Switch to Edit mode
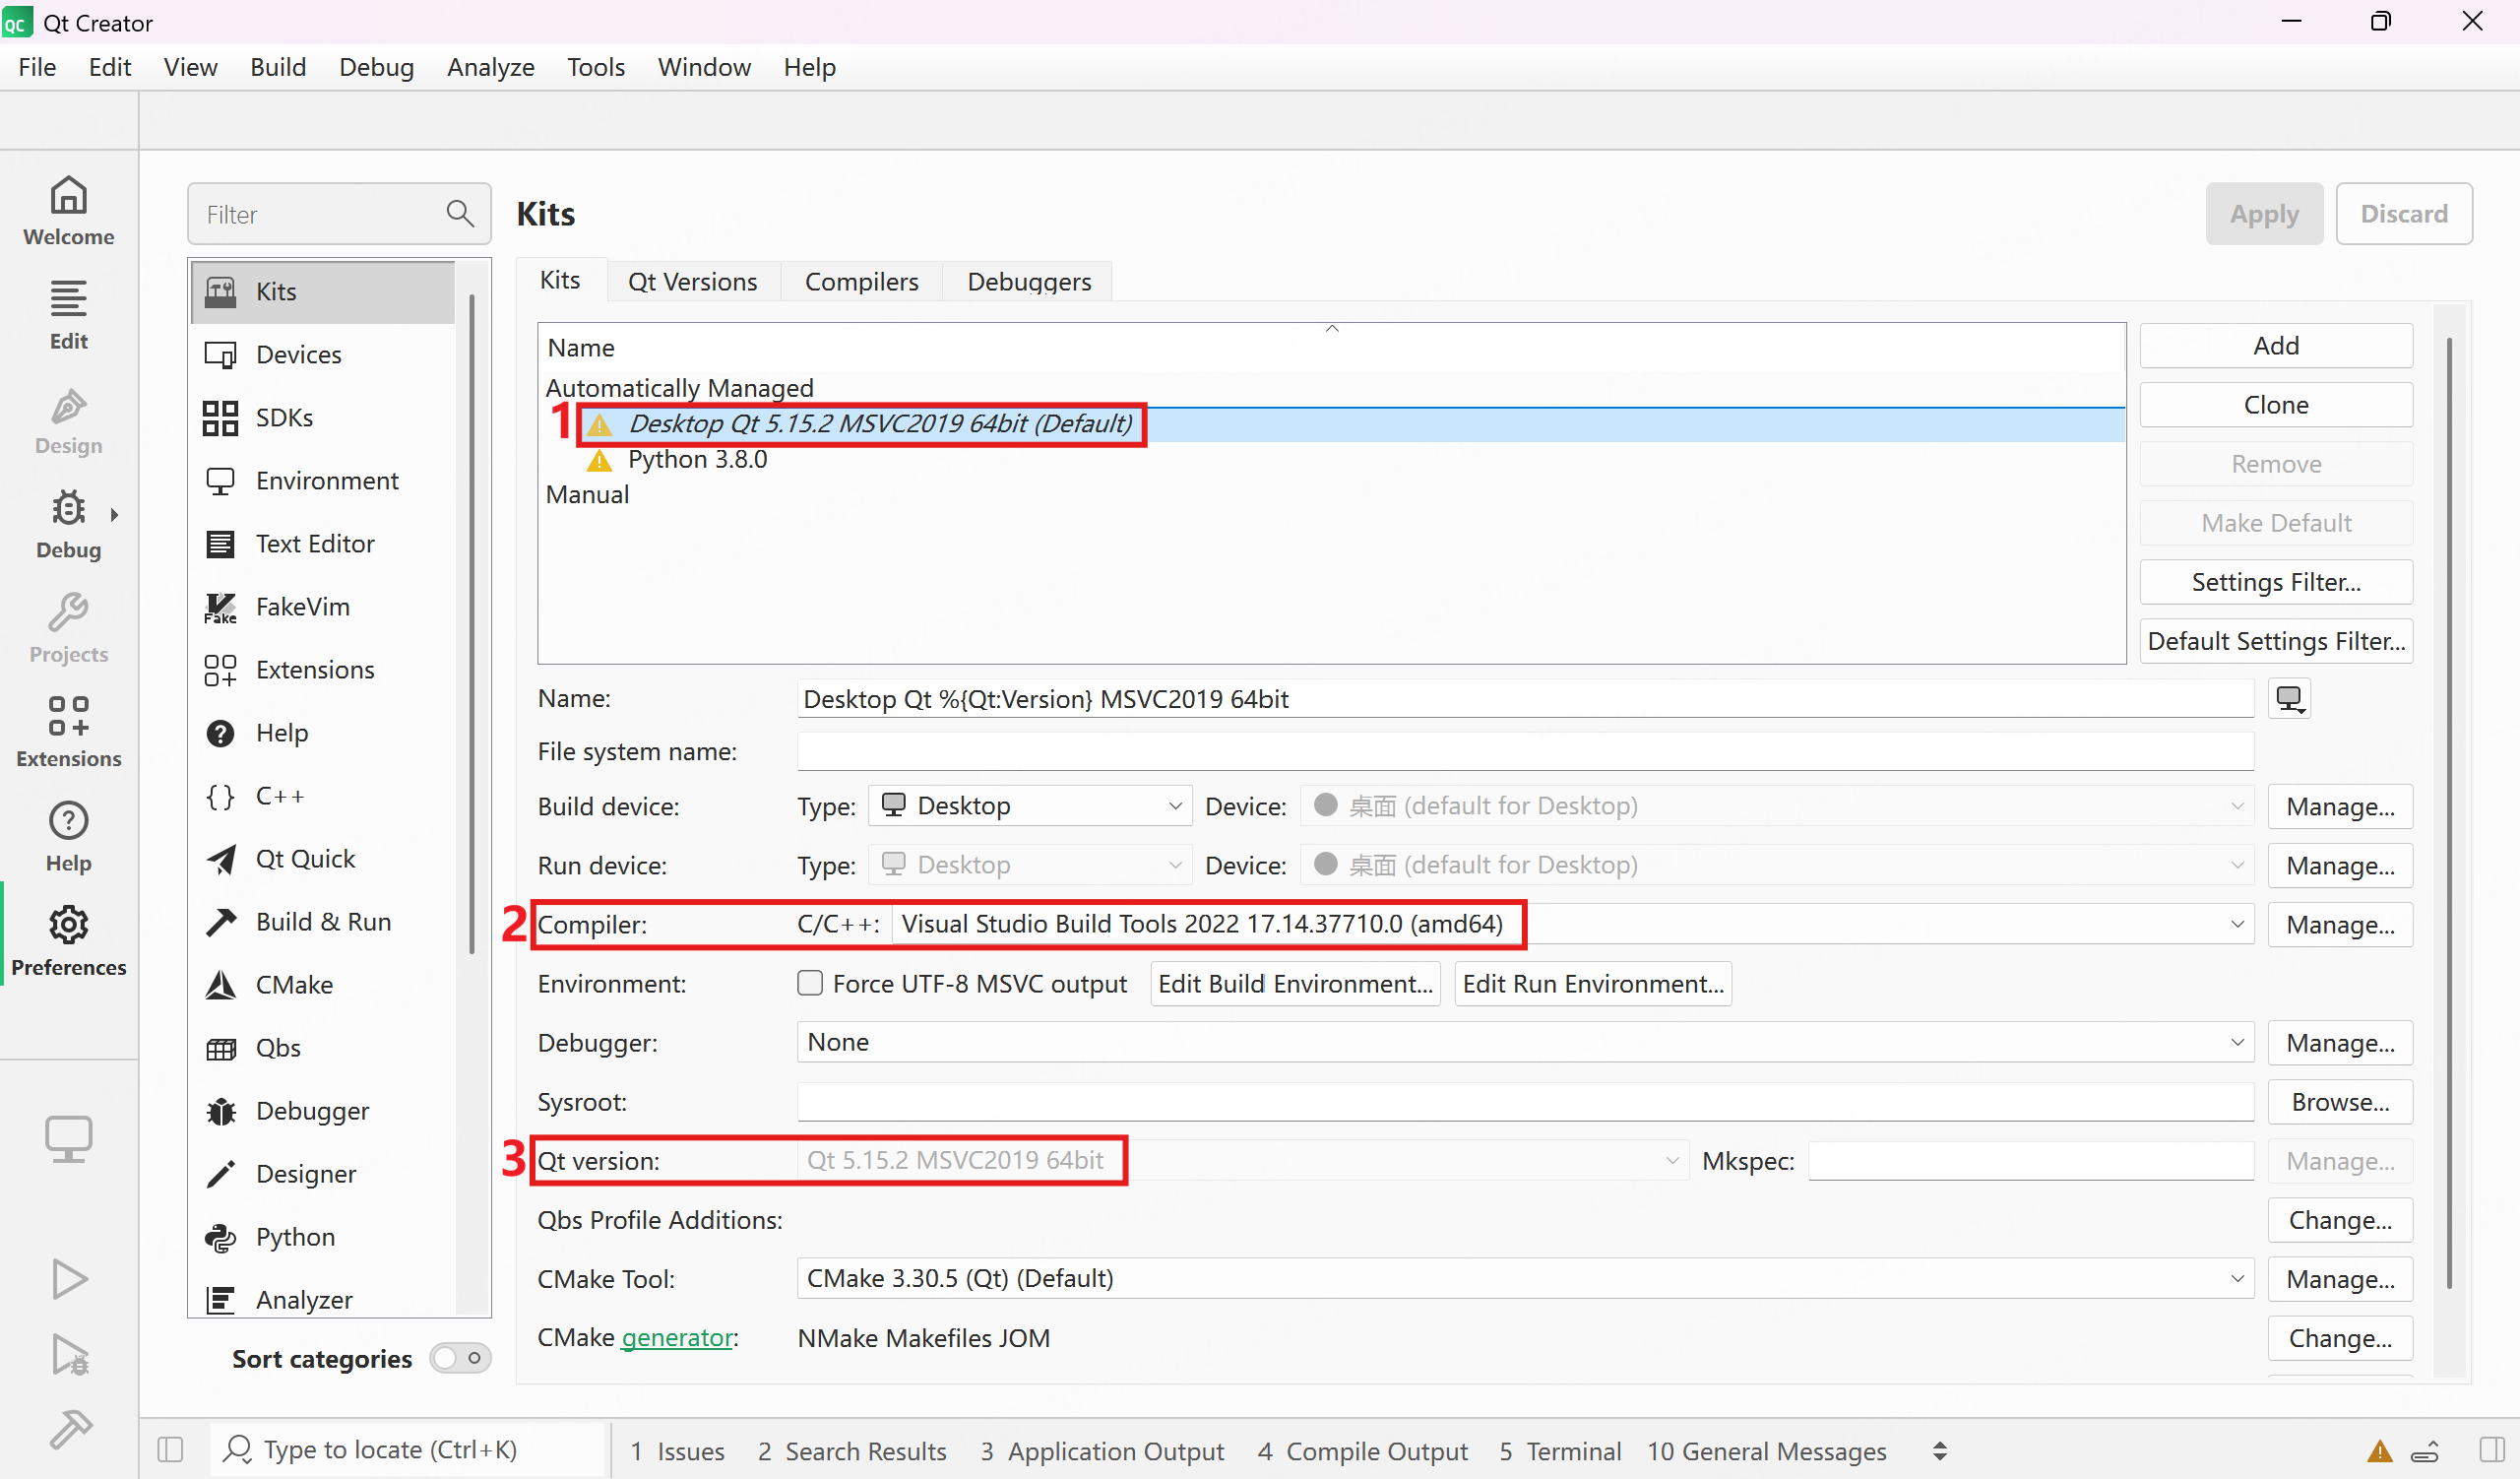This screenshot has height=1479, width=2520. [x=69, y=315]
